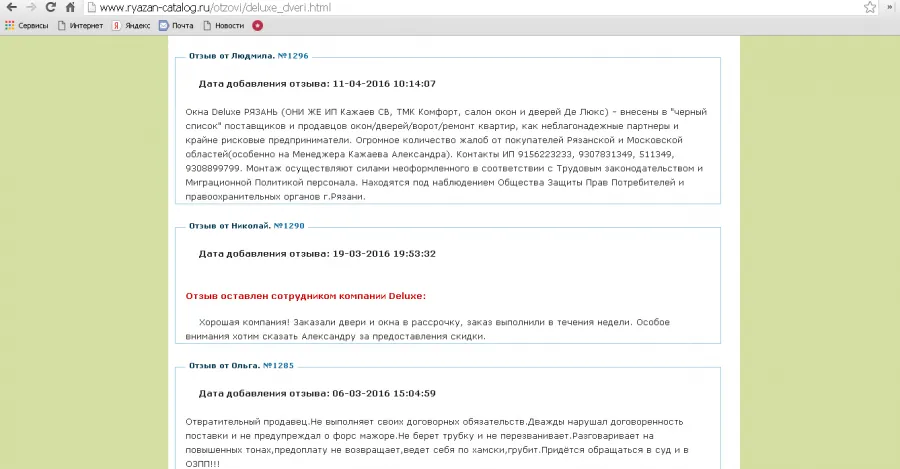Screen dimensions: 900x469
Task: Click 'Отзыв от Николай.' heading
Action: pyautogui.click(x=230, y=226)
